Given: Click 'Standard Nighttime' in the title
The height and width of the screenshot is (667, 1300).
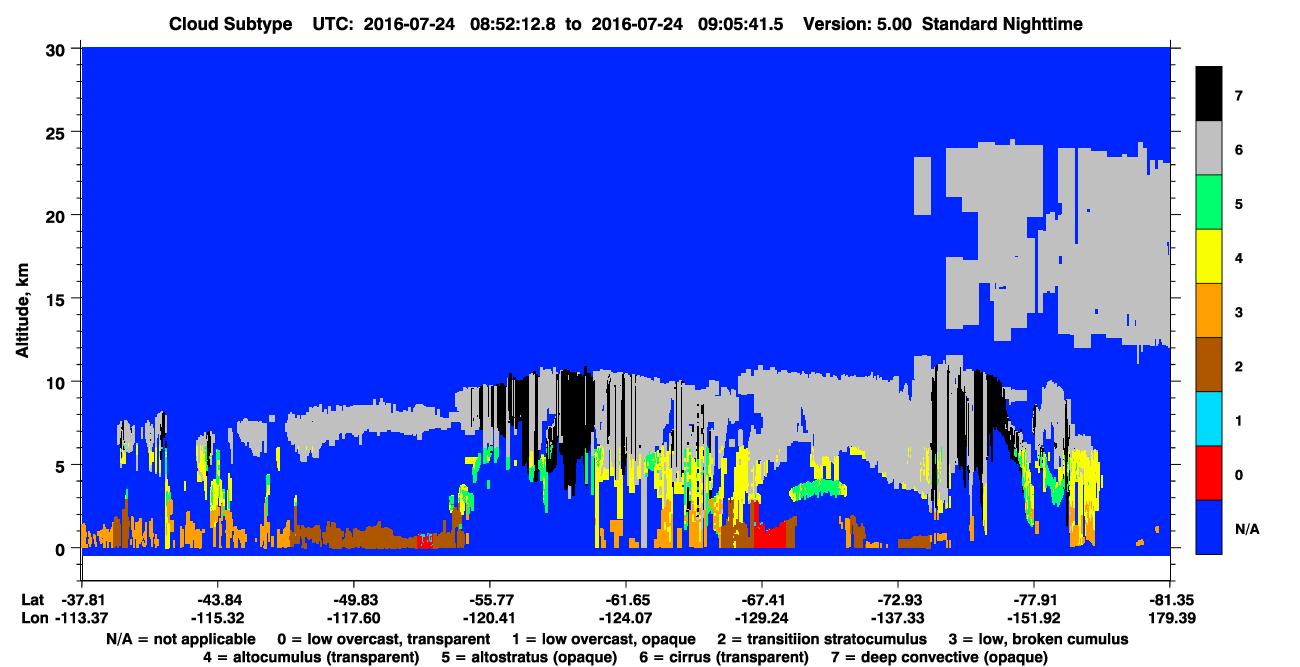Looking at the screenshot, I should point(1000,23).
